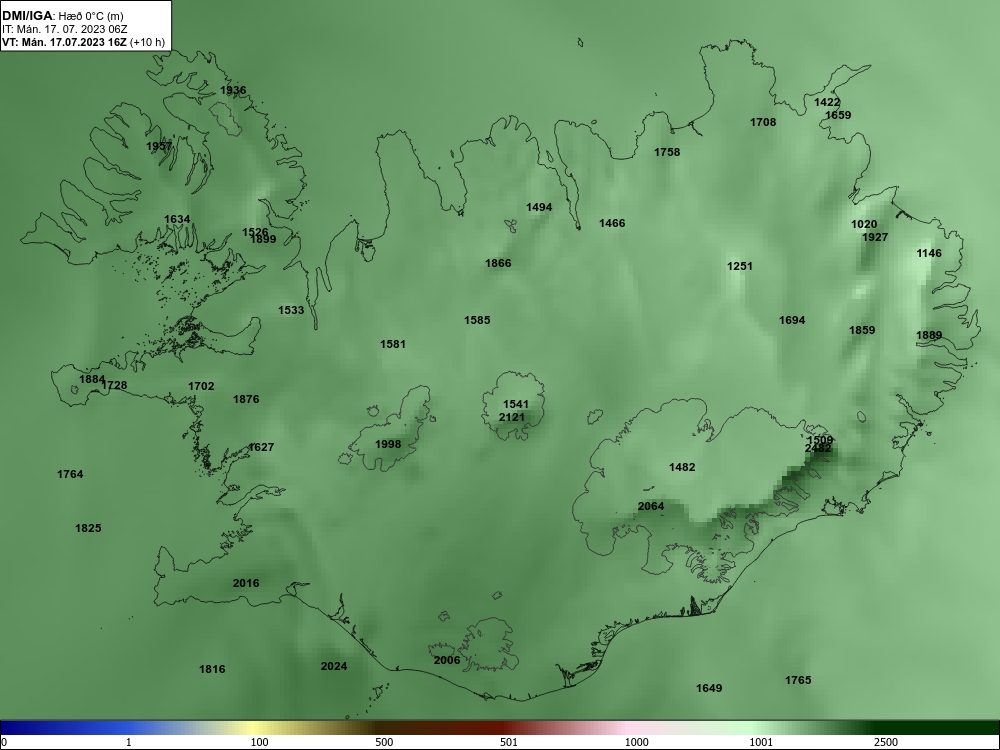Select the 1251 map value
The width and height of the screenshot is (1000, 750).
(740, 266)
